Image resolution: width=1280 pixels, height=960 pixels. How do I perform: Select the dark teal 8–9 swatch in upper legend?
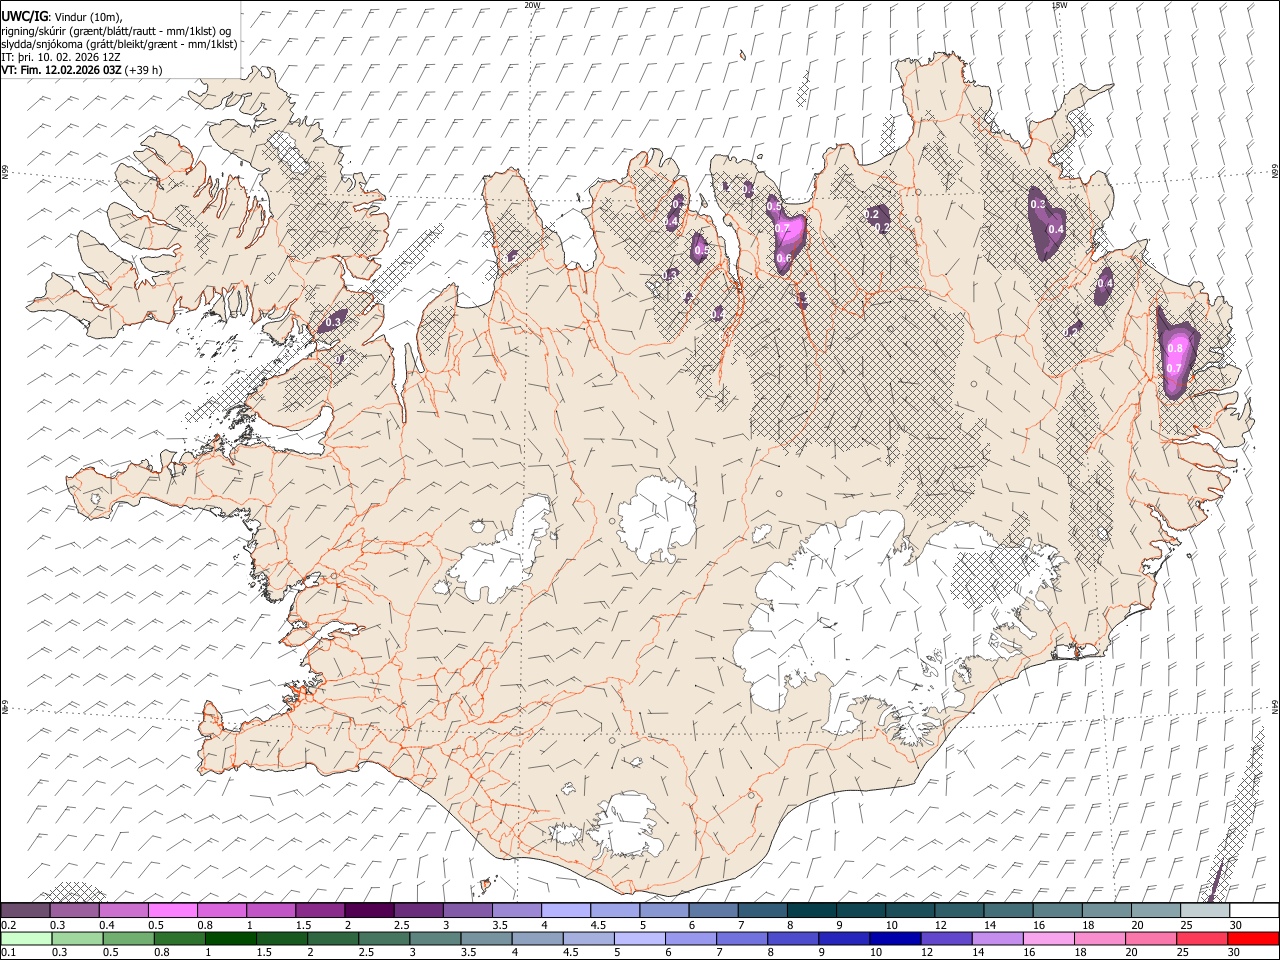point(812,910)
